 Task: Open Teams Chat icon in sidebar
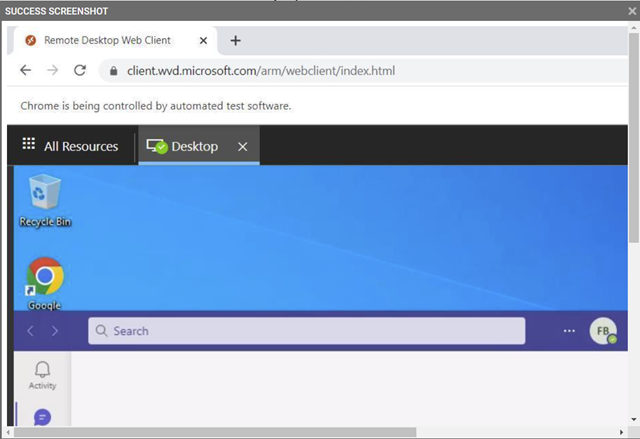click(42, 417)
